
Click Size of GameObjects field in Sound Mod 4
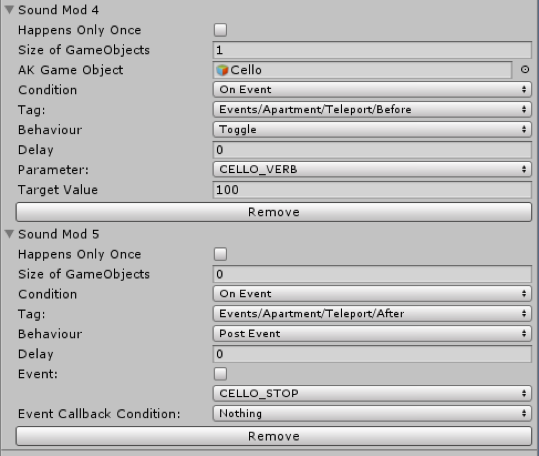pos(372,50)
